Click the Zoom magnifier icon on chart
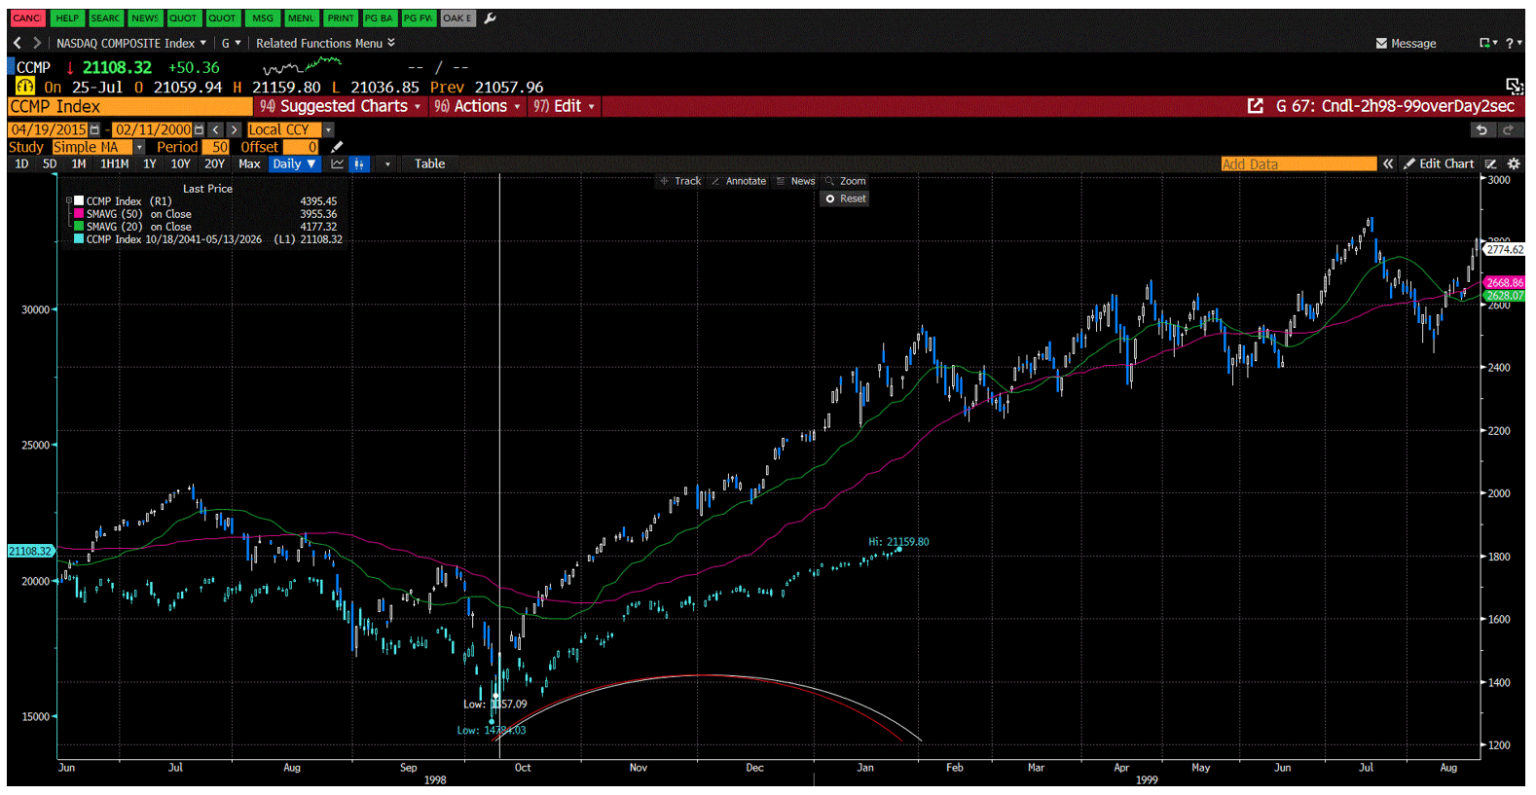The image size is (1536, 795). click(830, 181)
